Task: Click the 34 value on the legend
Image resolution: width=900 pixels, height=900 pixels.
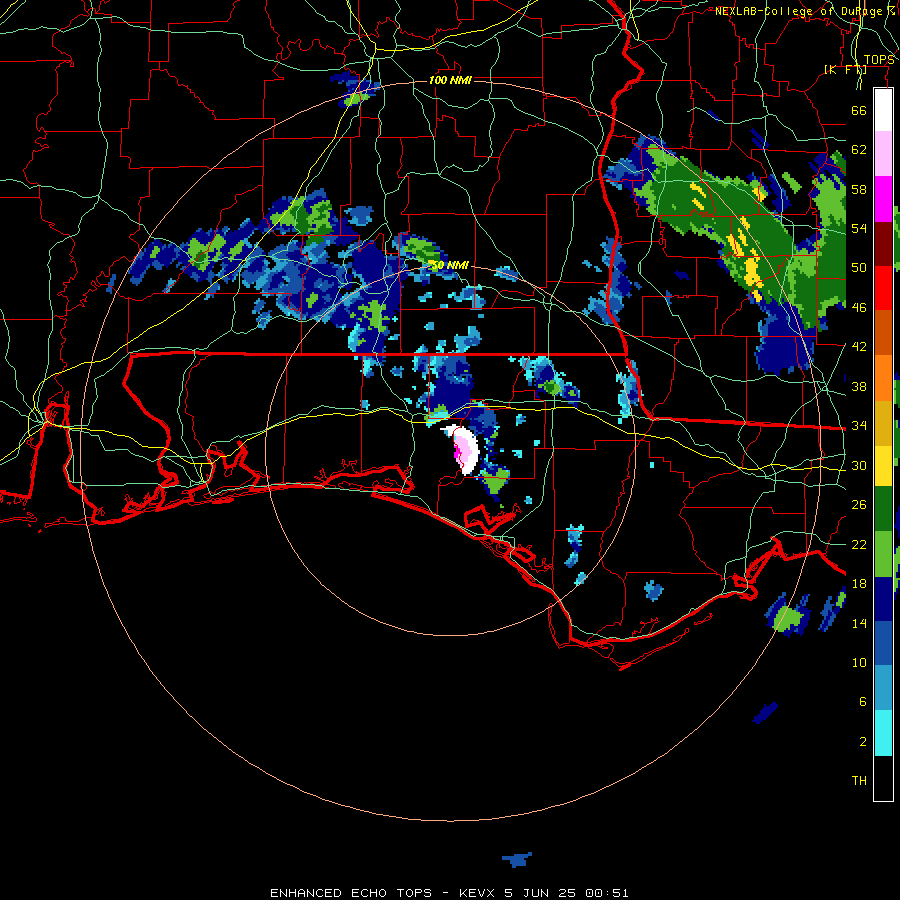Action: 859,426
